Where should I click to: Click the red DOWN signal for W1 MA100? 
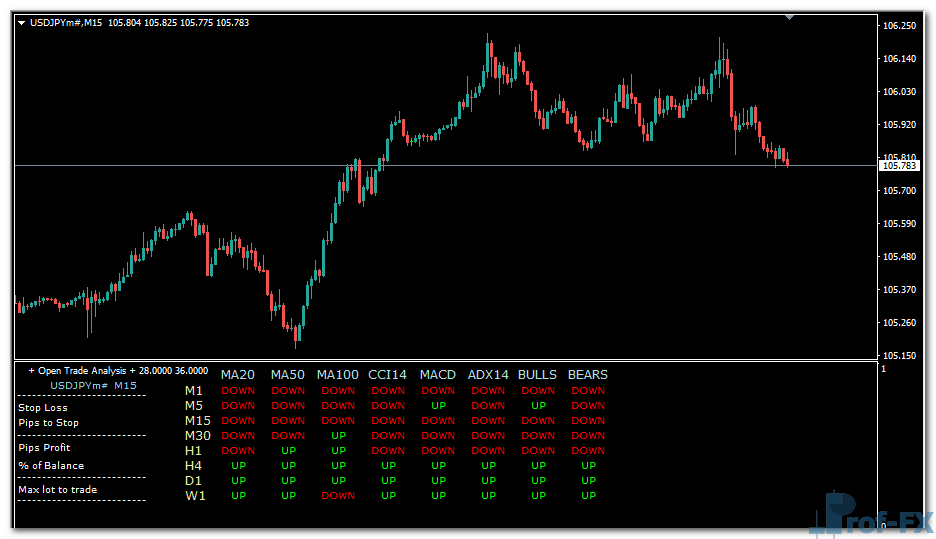[338, 496]
